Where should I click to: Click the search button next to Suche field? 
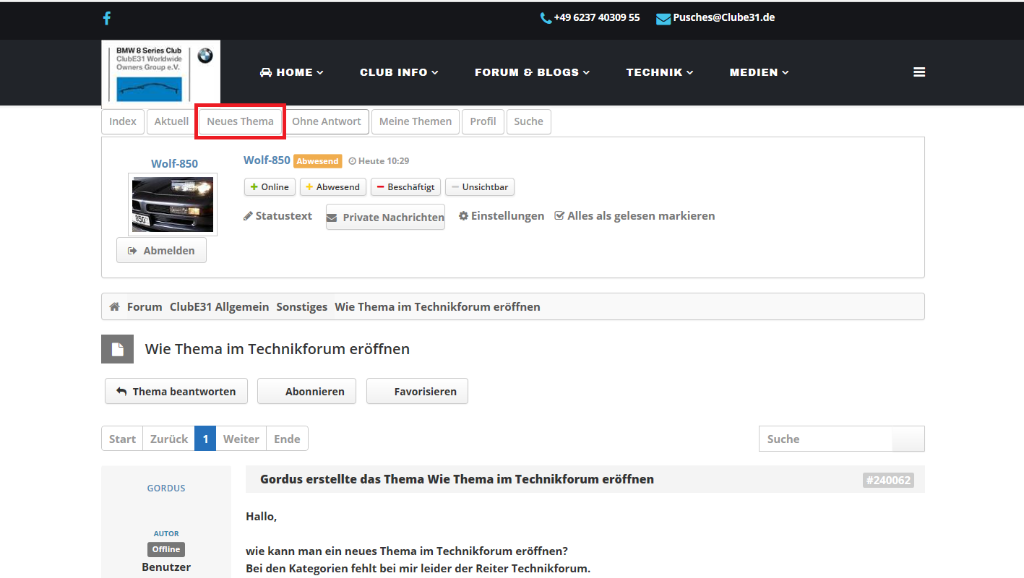coord(907,439)
